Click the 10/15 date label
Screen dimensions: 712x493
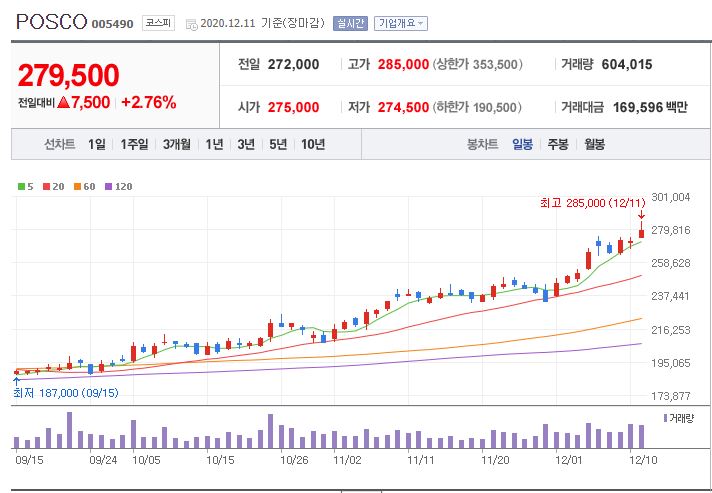[x=220, y=460]
